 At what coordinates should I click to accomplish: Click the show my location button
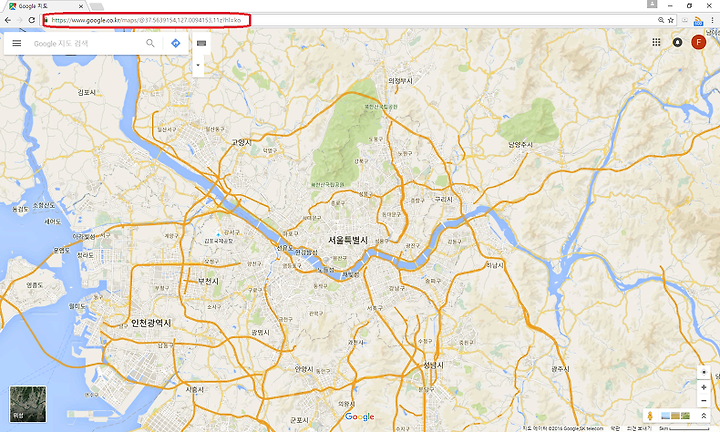703,372
